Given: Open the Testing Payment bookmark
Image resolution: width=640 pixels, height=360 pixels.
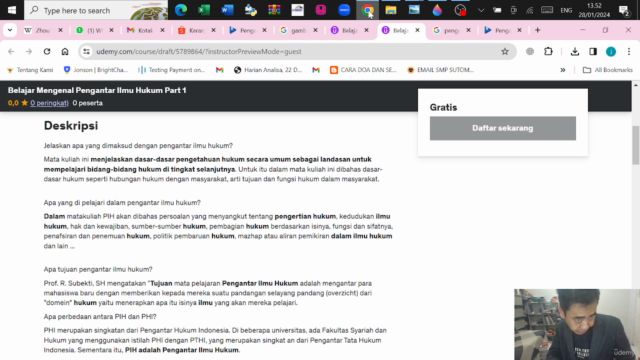Looking at the screenshot, I should (x=172, y=70).
